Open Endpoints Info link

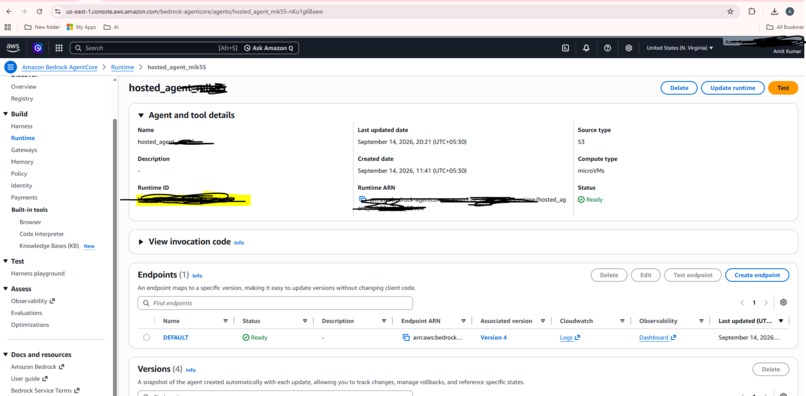[x=197, y=276]
